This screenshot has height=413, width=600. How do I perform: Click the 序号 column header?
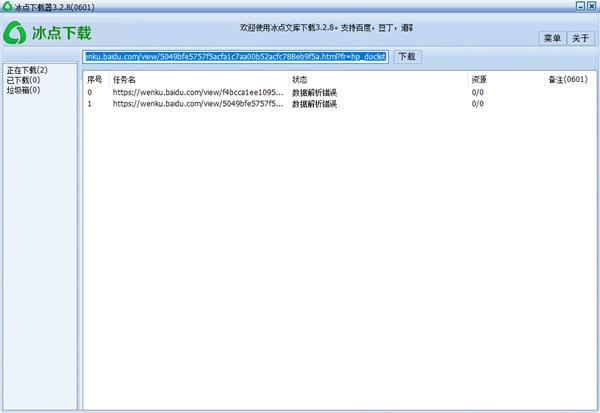(95, 79)
